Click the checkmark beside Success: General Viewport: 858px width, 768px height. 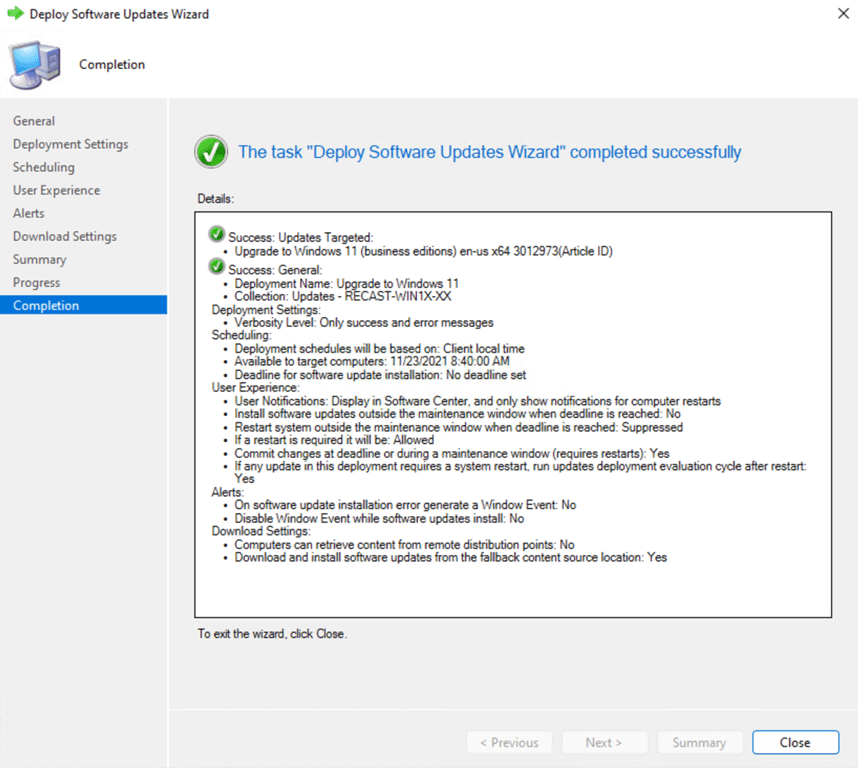click(x=217, y=268)
